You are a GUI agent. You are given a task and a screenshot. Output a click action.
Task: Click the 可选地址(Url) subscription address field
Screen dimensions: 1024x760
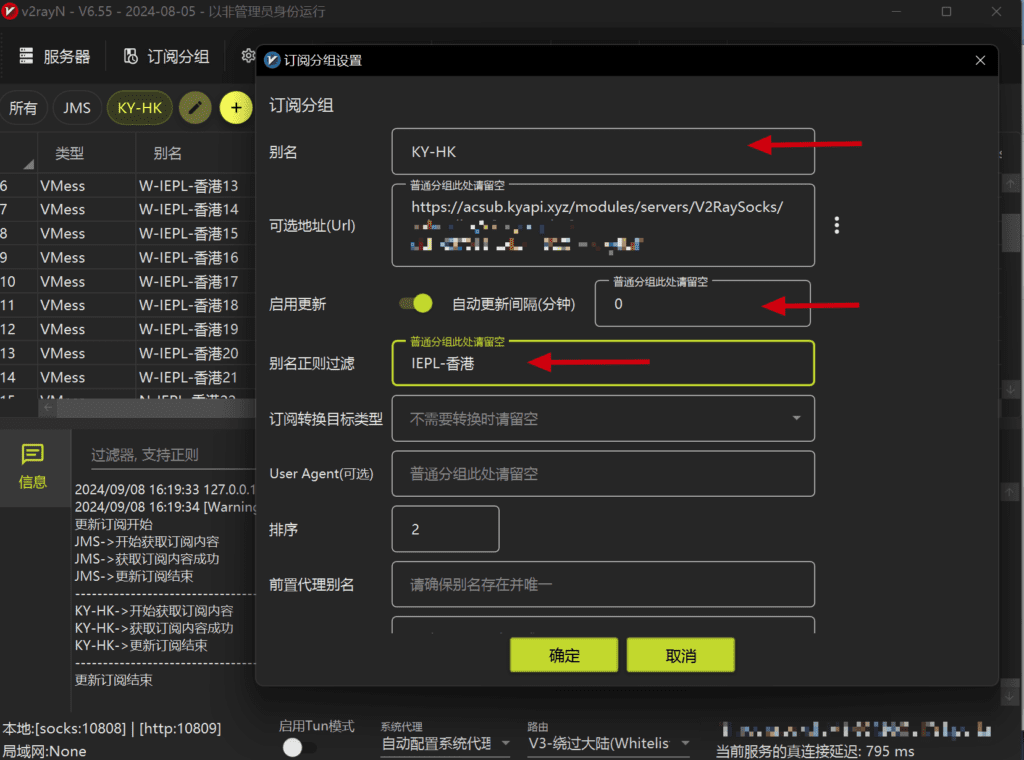coord(603,226)
